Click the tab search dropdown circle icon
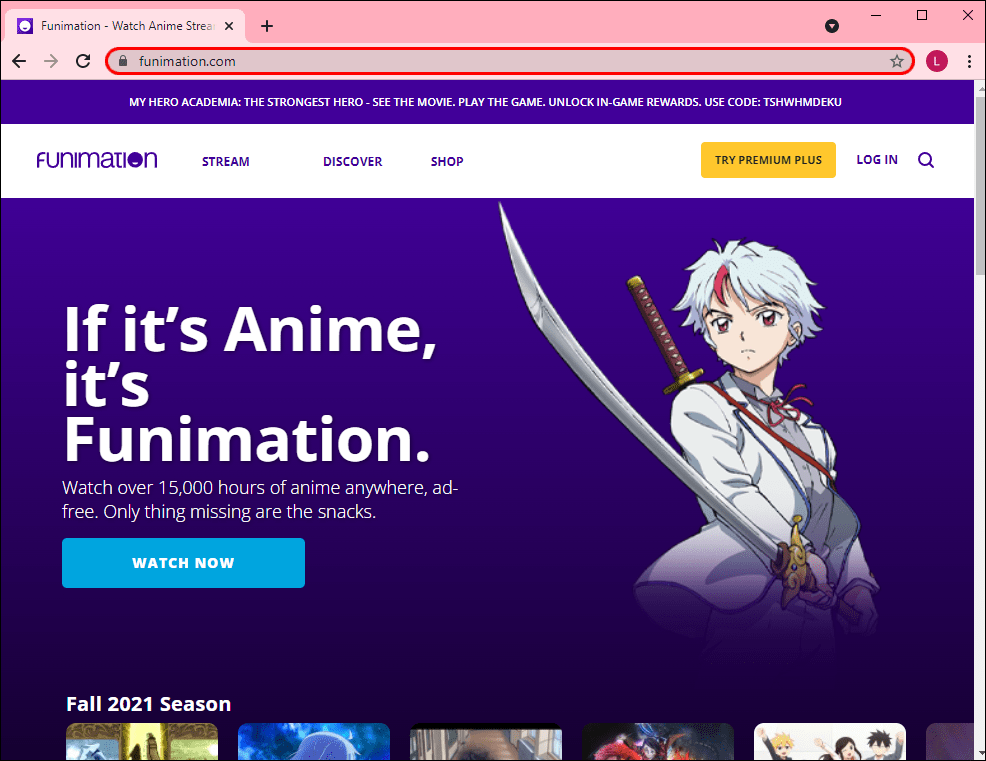 (x=832, y=26)
